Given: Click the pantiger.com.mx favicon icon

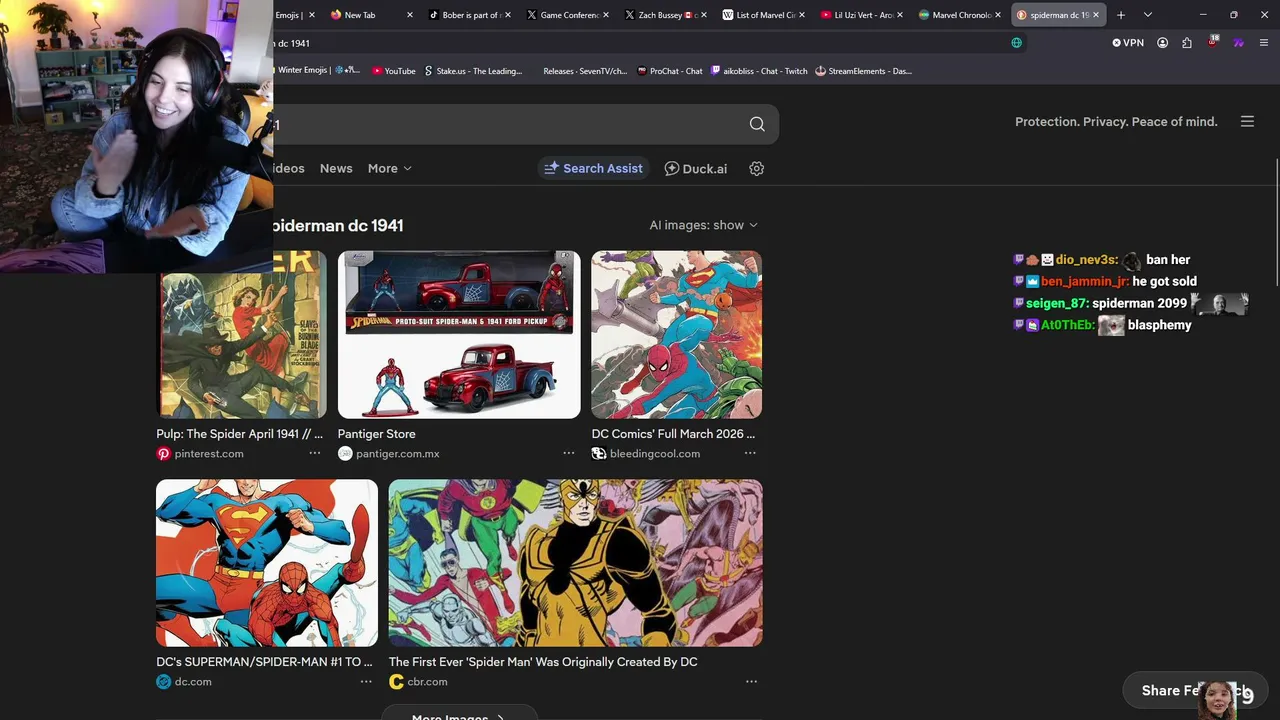Looking at the screenshot, I should pos(345,454).
